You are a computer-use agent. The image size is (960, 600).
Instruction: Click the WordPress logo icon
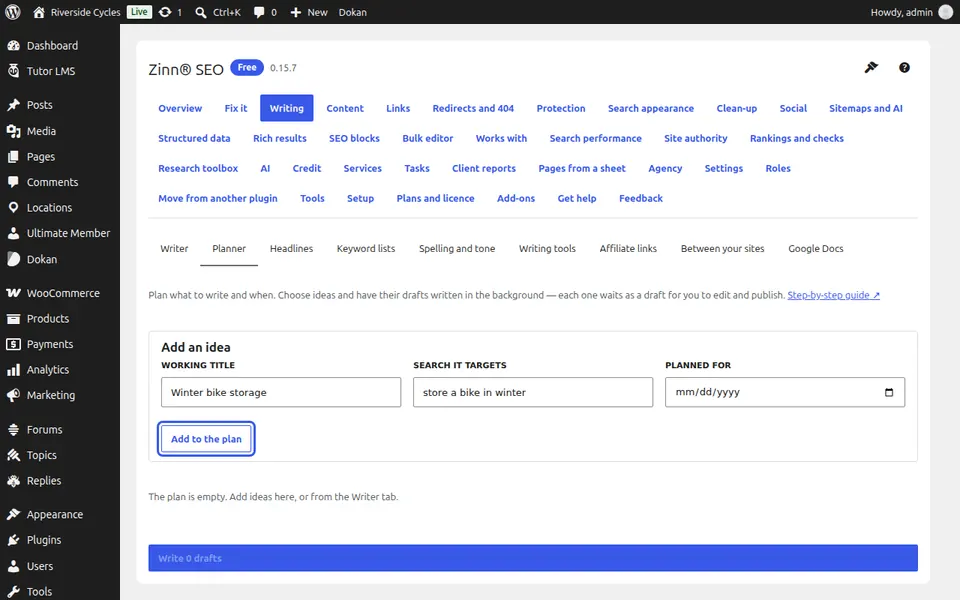point(12,12)
